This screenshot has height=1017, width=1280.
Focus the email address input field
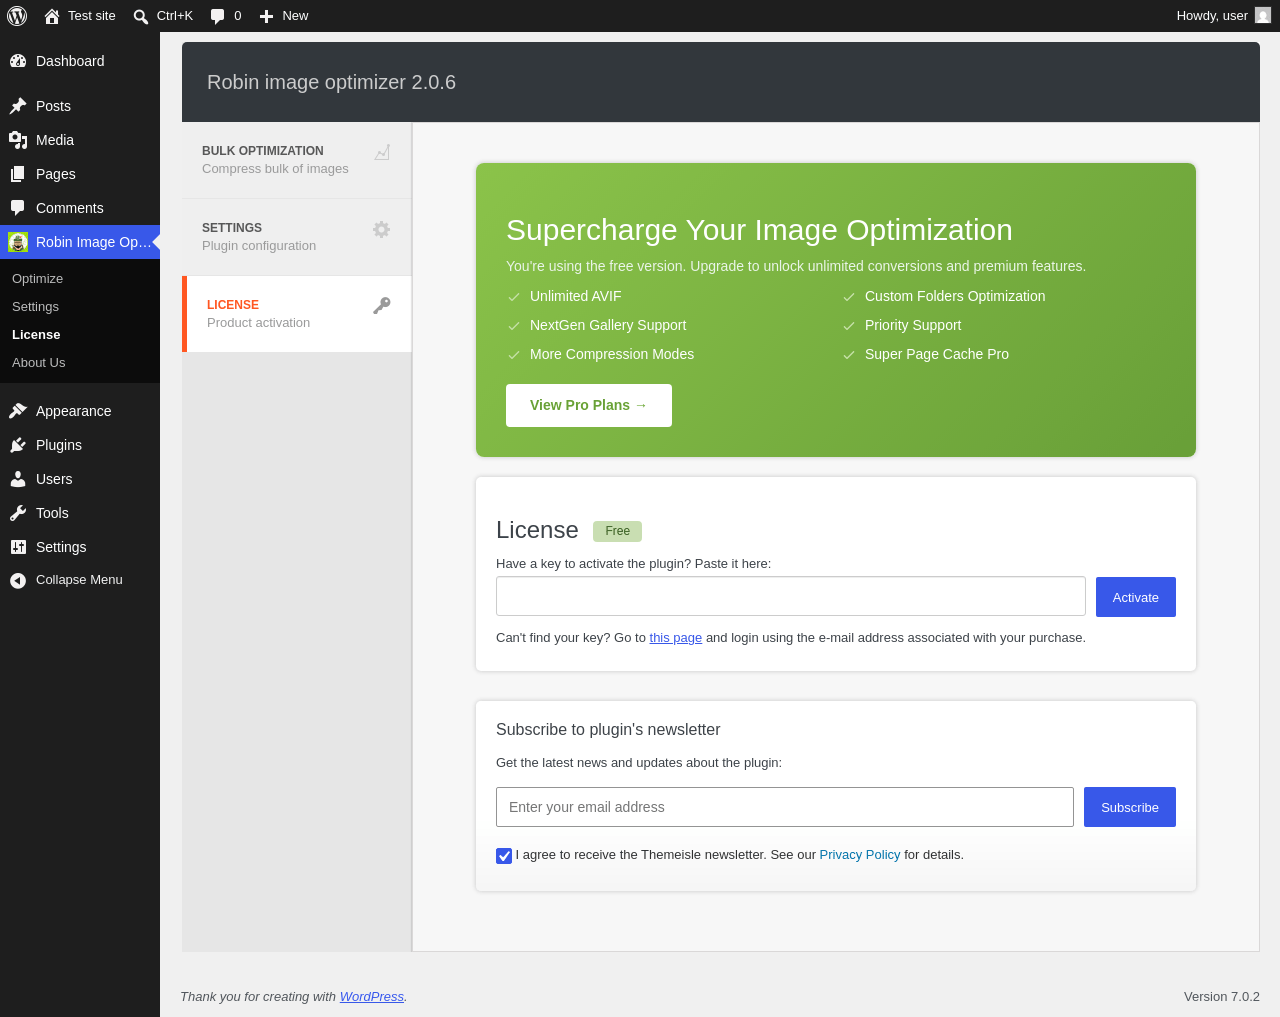point(785,807)
